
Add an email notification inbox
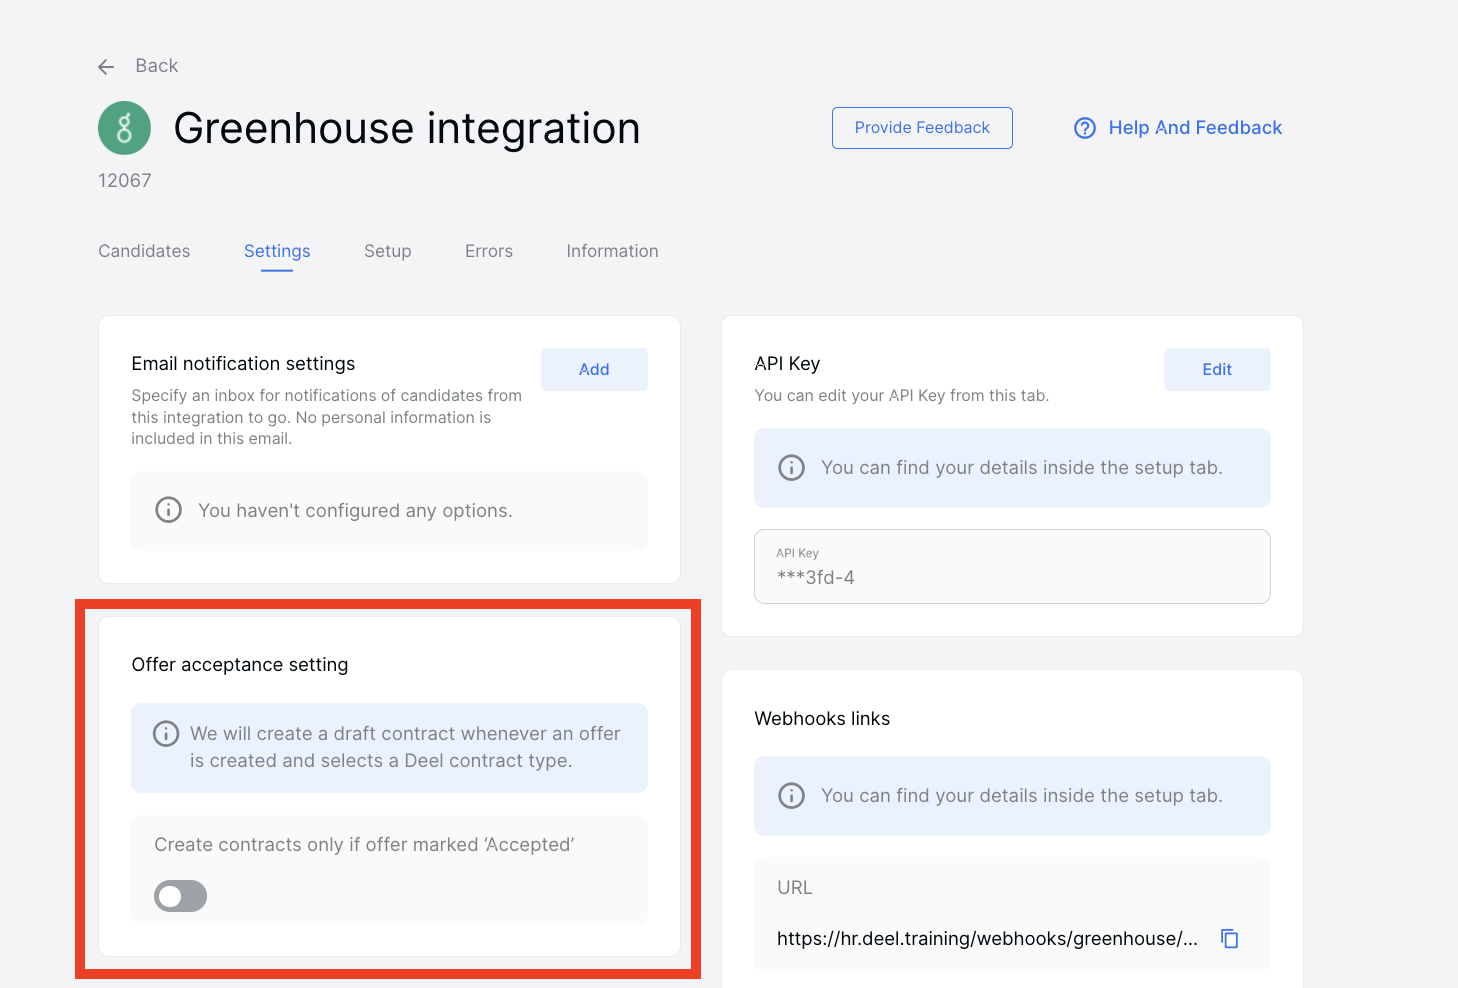tap(594, 369)
